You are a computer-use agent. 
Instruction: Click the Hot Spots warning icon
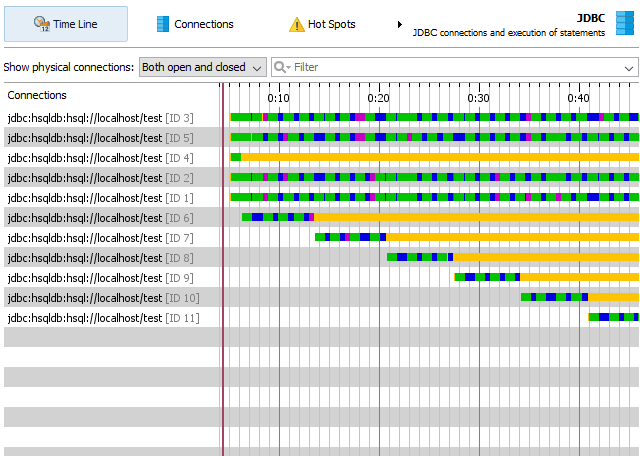[x=296, y=24]
